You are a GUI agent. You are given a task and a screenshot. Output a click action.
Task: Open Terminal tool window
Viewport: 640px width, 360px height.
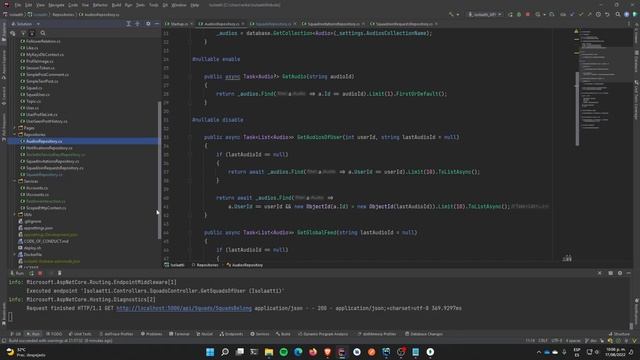coord(179,334)
